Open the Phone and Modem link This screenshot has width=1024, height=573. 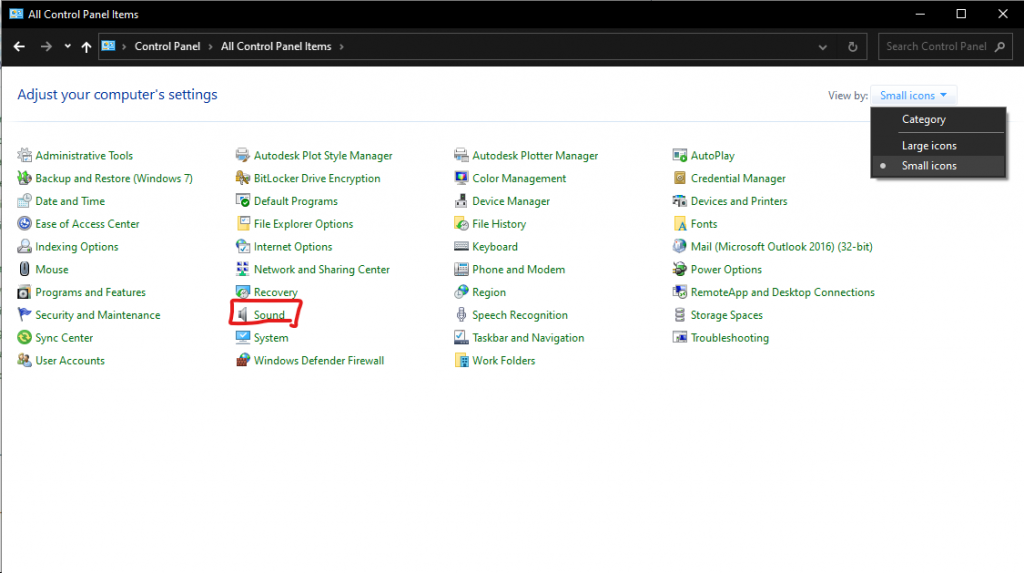point(519,269)
